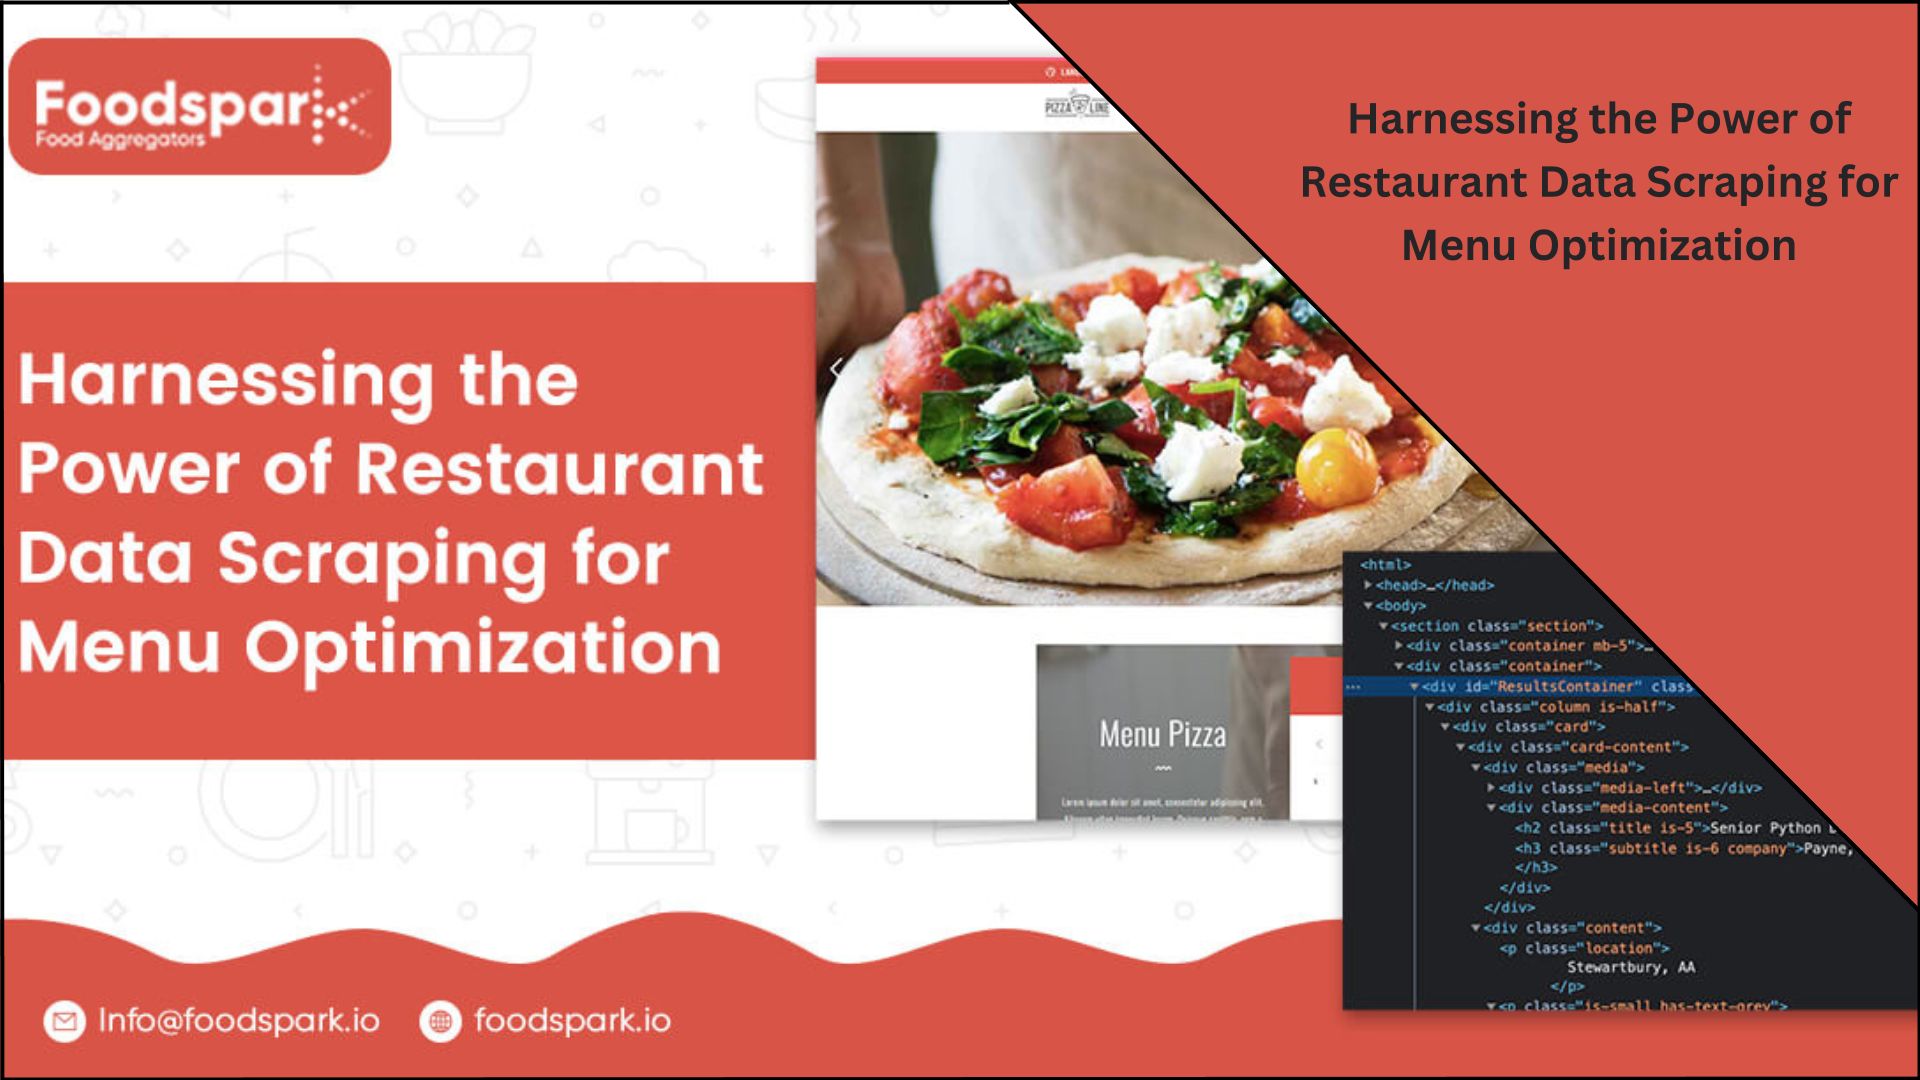Click the Pizza Line logo in the header
This screenshot has width=1920, height=1080.
pos(1075,106)
